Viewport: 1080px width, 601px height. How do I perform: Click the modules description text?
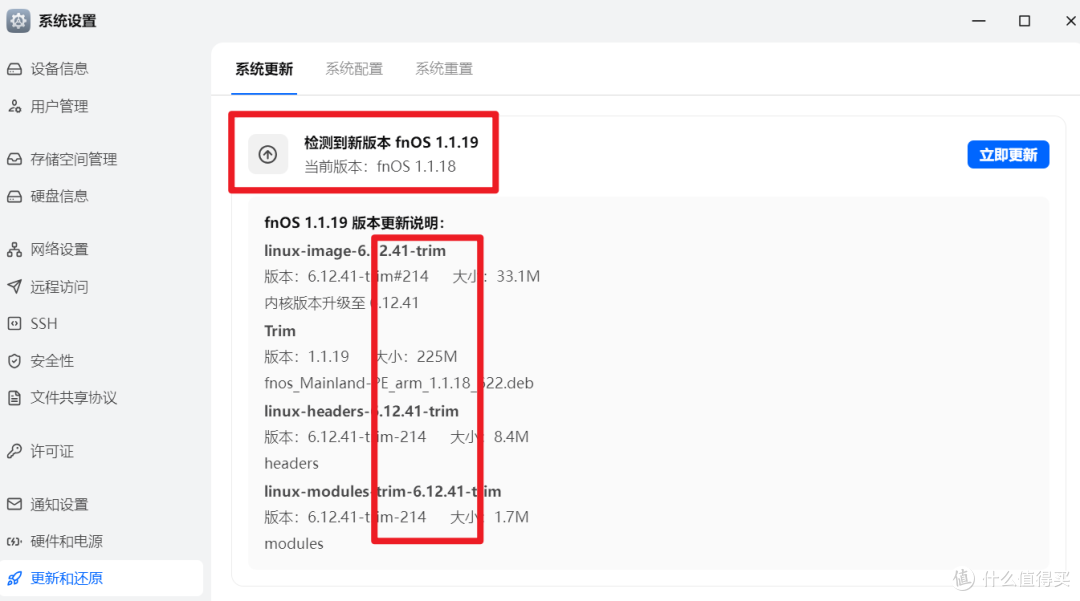click(x=293, y=544)
